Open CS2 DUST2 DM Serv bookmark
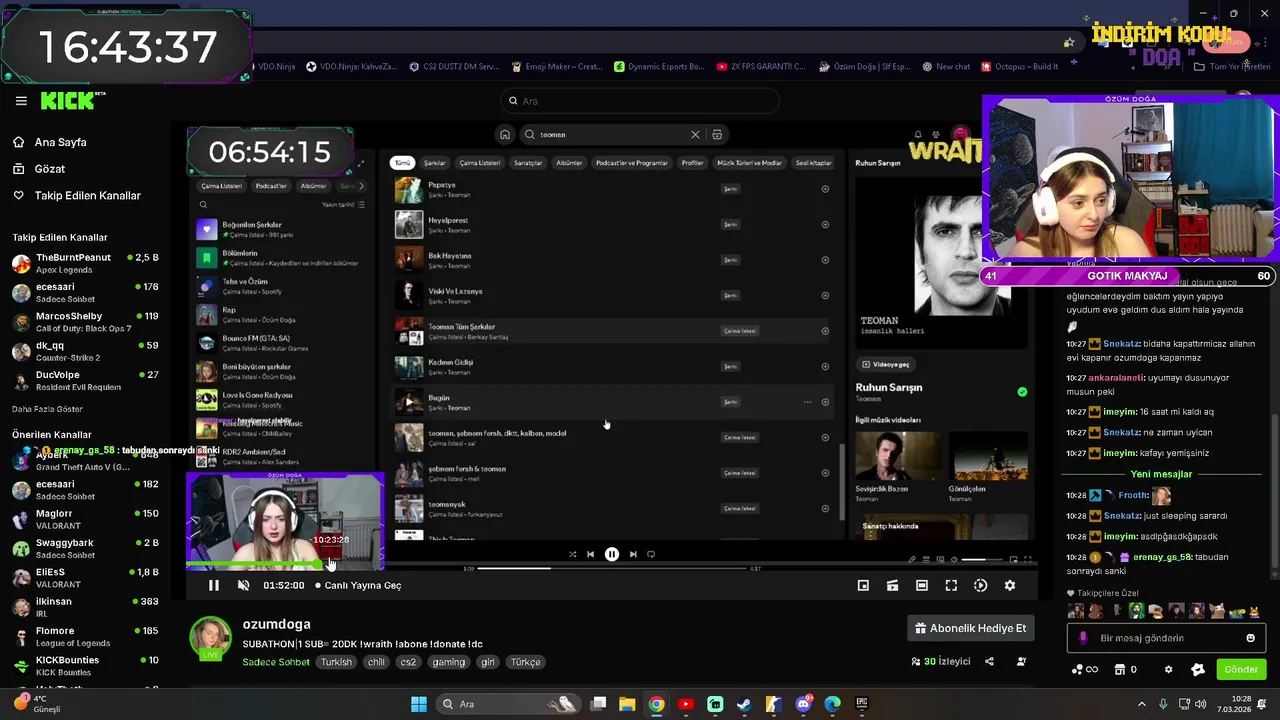 (x=454, y=67)
